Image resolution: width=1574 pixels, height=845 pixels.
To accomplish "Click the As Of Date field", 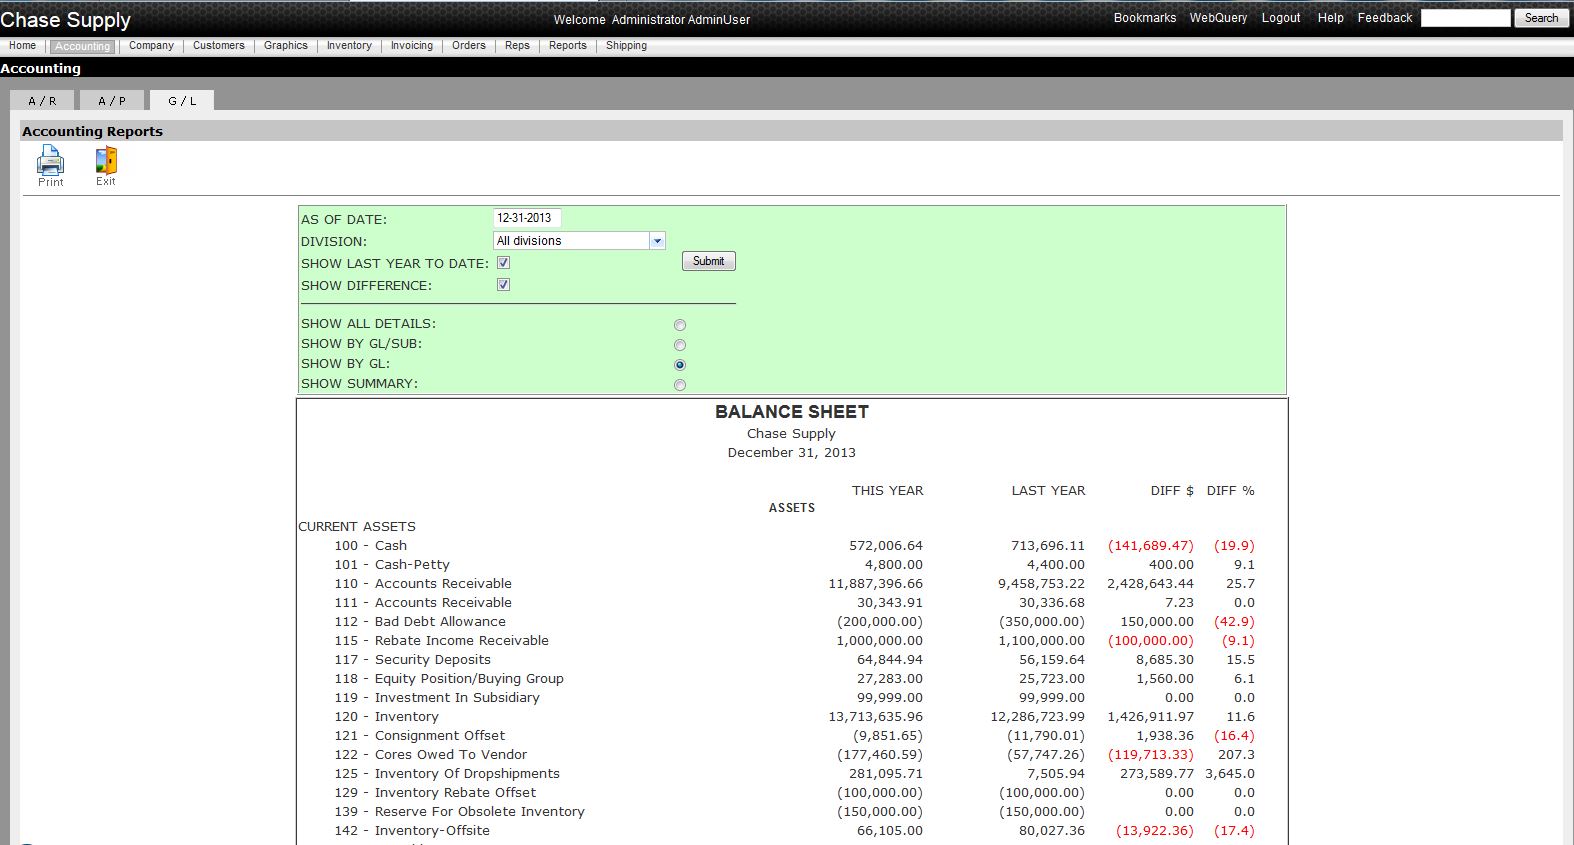I will [527, 218].
